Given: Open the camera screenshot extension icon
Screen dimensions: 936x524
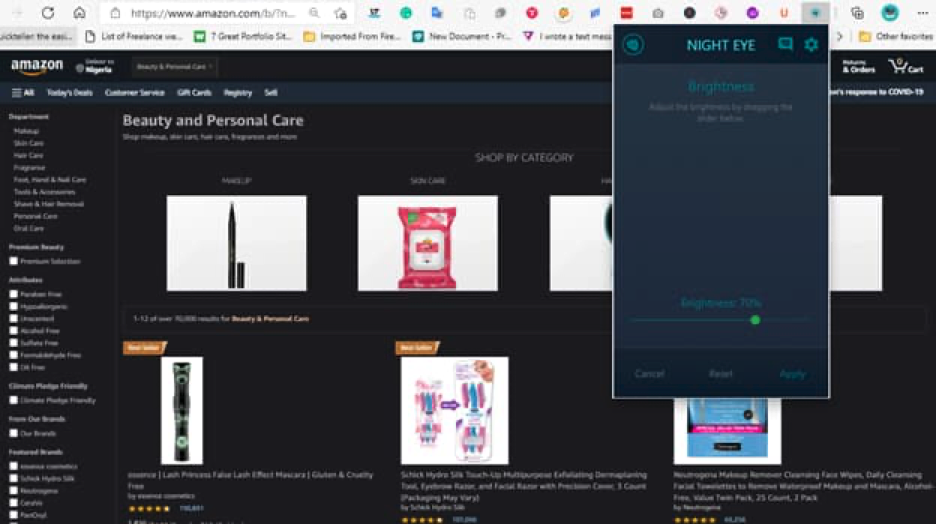Looking at the screenshot, I should click(658, 13).
